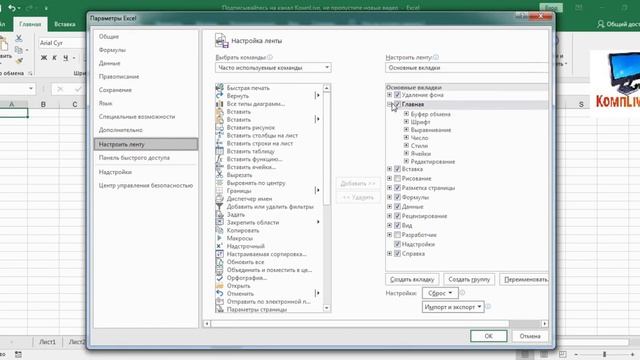Expand Справка tab node
Screen dimensions: 640x360
[x=389, y=253]
